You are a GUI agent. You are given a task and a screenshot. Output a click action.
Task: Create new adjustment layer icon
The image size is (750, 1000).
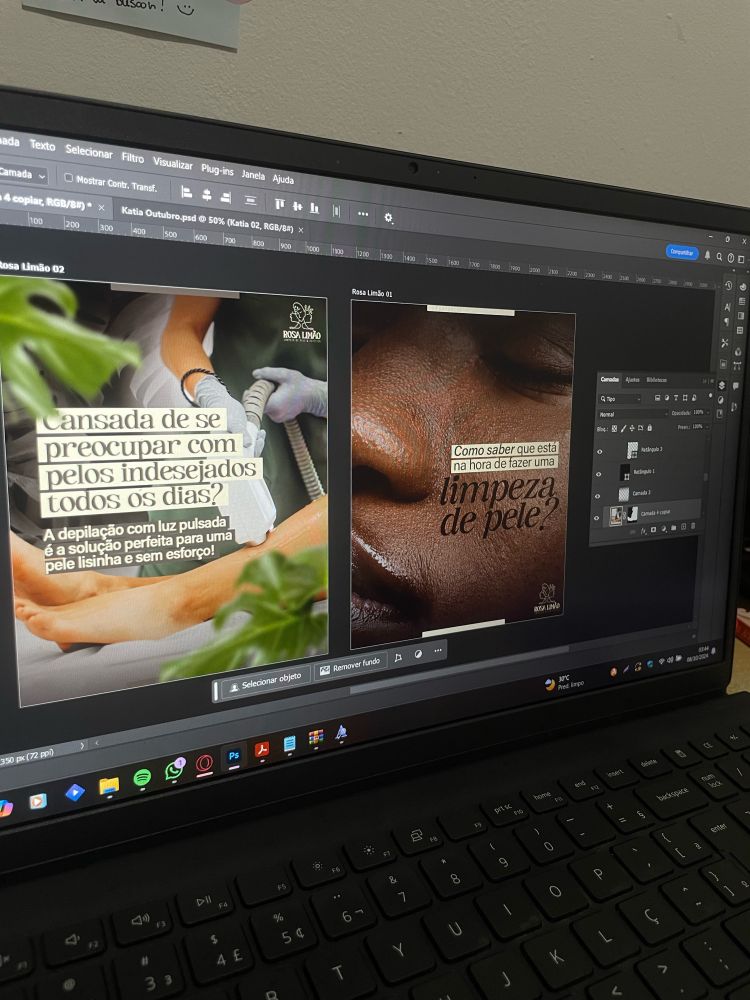(x=664, y=529)
